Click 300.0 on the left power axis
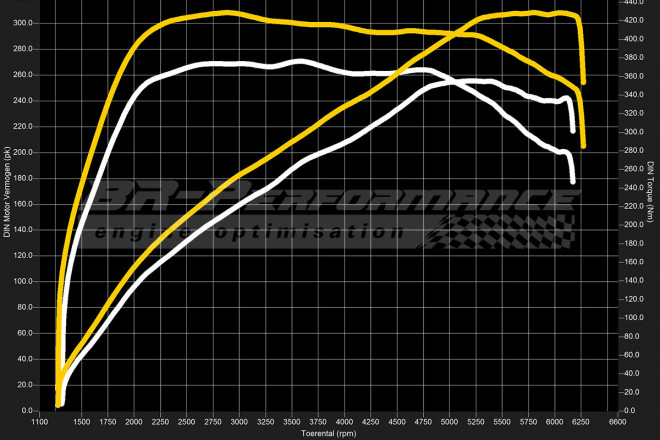The height and width of the screenshot is (440, 660). pos(23,23)
